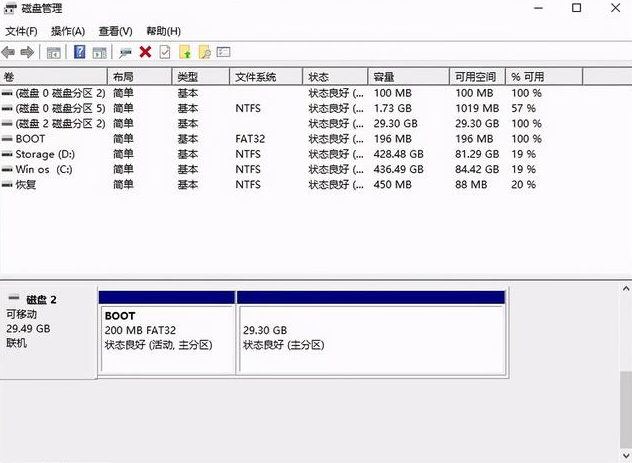This screenshot has width=632, height=463.
Task: Click the yellow folder with green arrow icon
Action: click(185, 52)
